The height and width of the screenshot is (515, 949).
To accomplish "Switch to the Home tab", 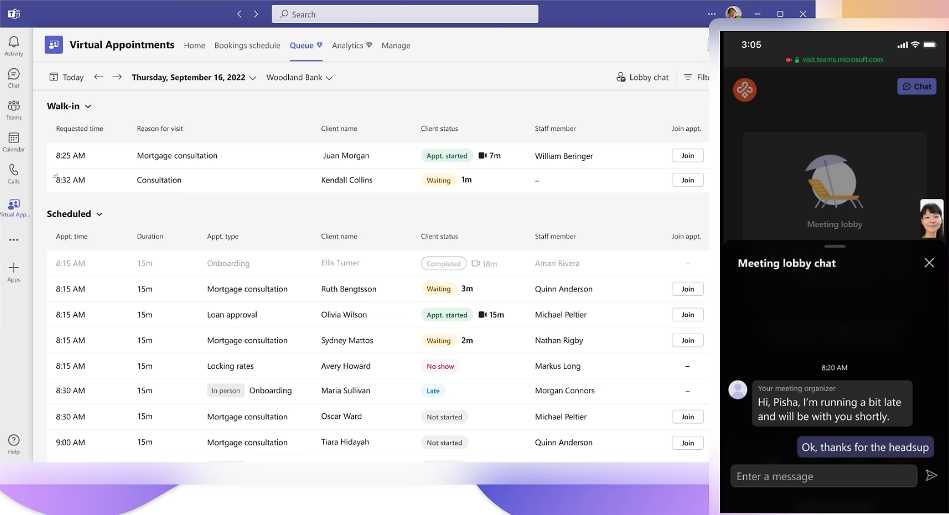I will (194, 45).
